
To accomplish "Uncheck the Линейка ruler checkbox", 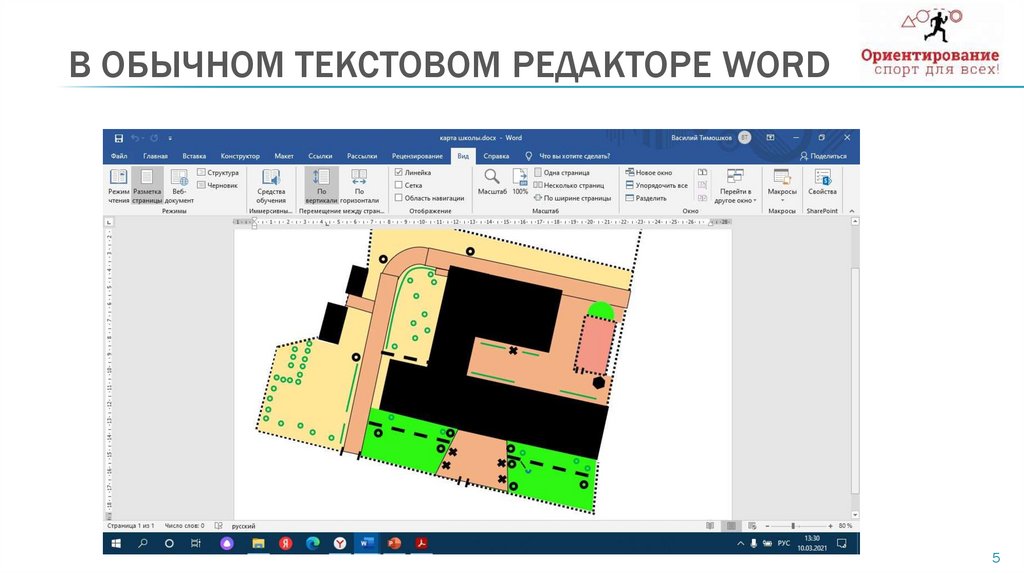I will 400,172.
